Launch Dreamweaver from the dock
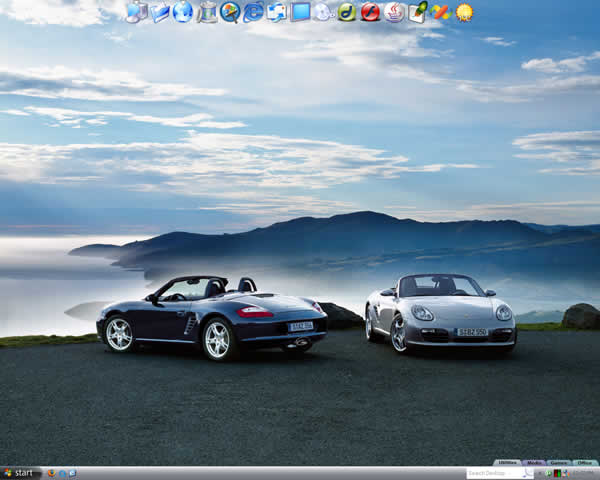This screenshot has height=480, width=600. [347, 12]
